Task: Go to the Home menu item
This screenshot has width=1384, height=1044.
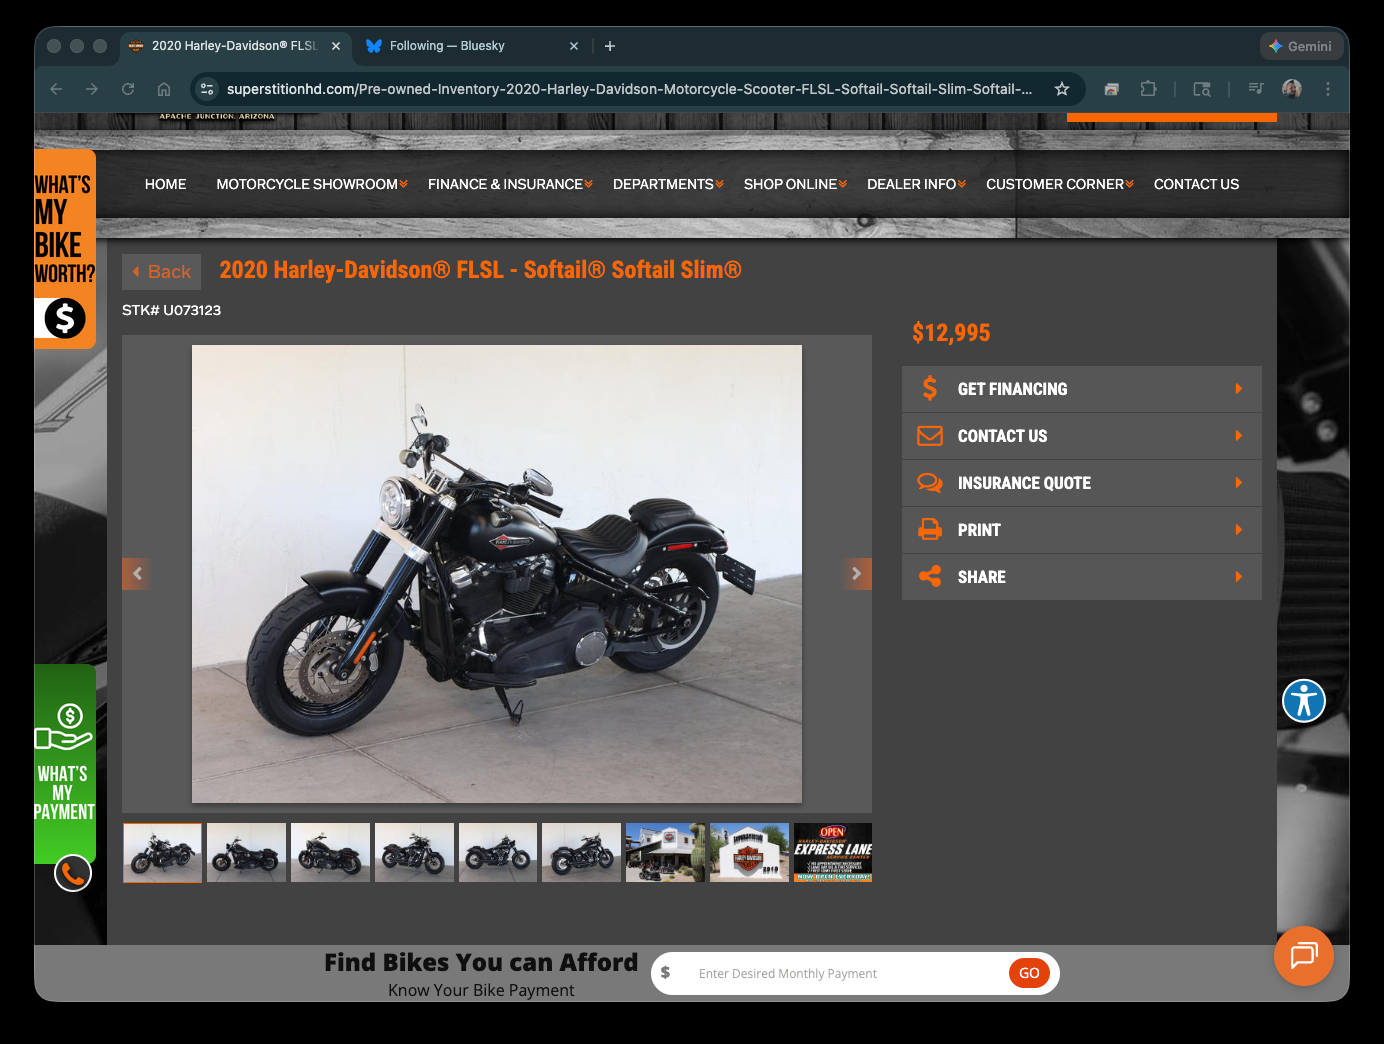Action: (x=165, y=185)
